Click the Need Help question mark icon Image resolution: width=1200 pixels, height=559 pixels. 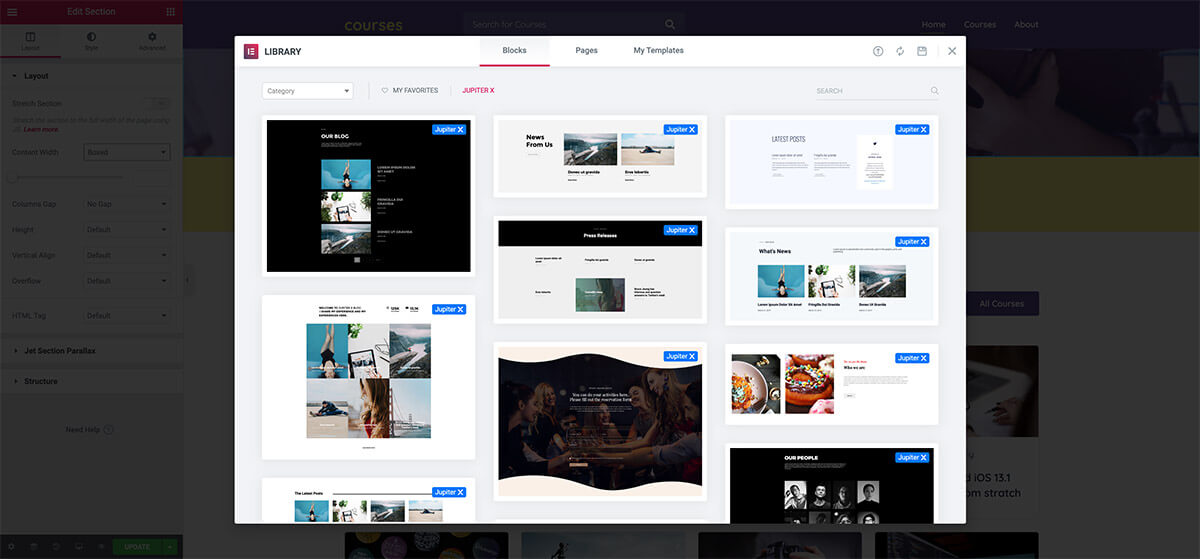[x=108, y=430]
